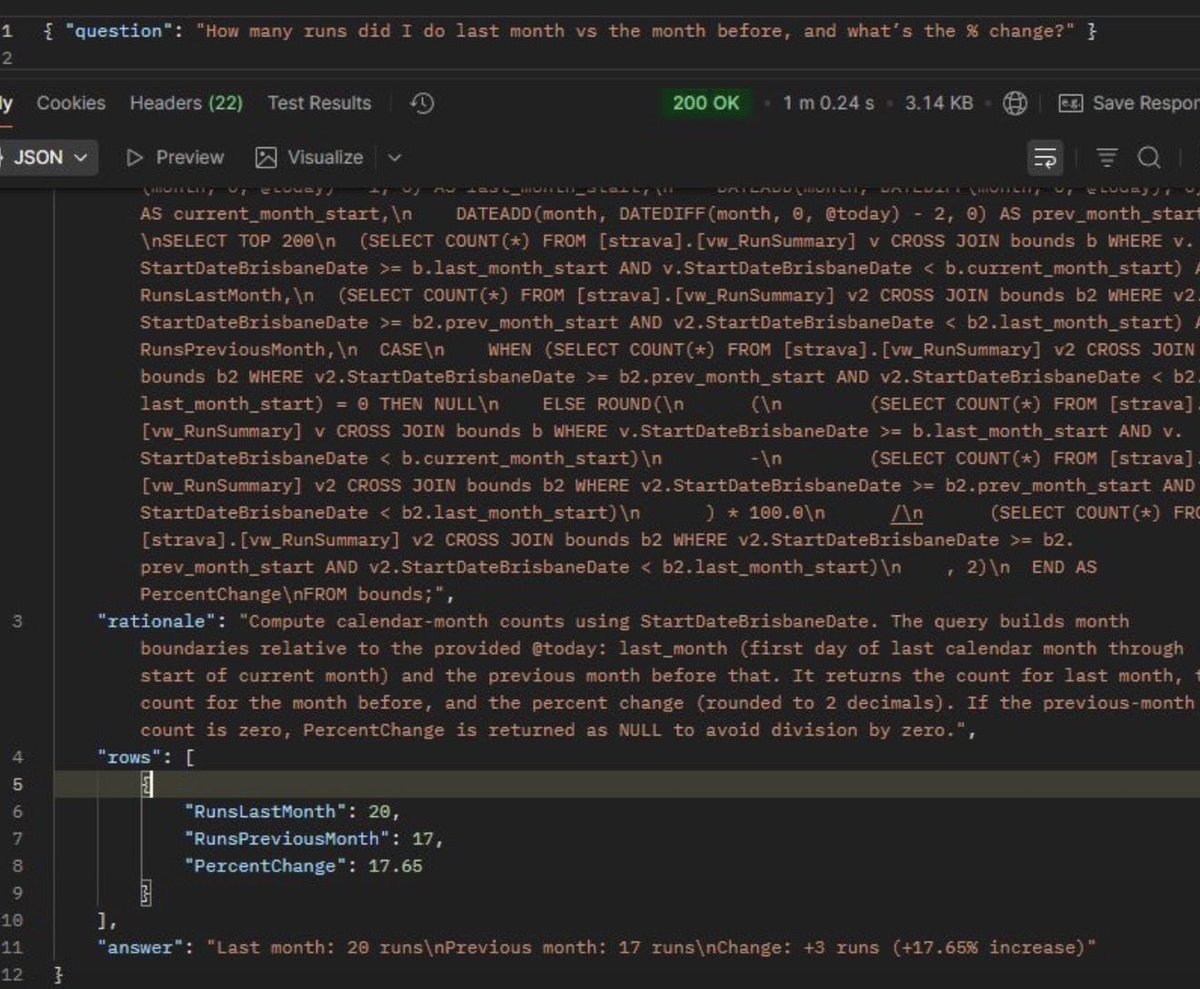
Task: Click the "rationale" key
Action: click(156, 621)
